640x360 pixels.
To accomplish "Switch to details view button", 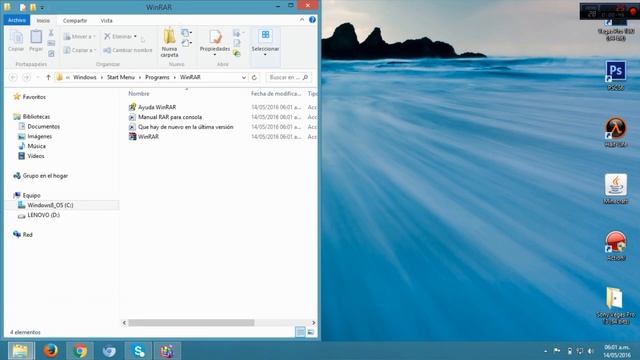I will [300, 332].
